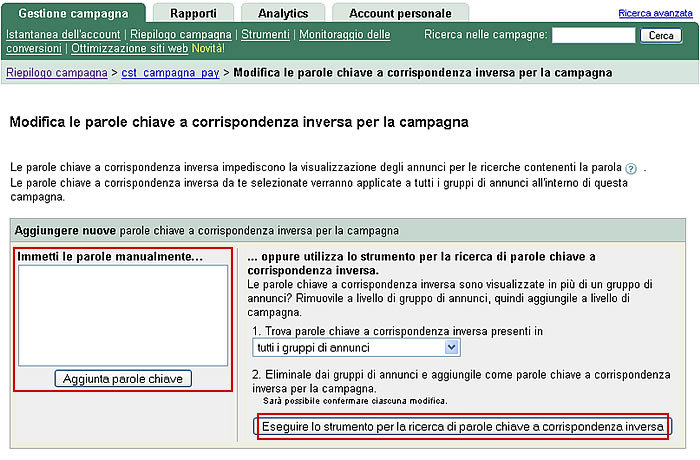Open Riepilogo campagna in green navigation bar

(181, 34)
